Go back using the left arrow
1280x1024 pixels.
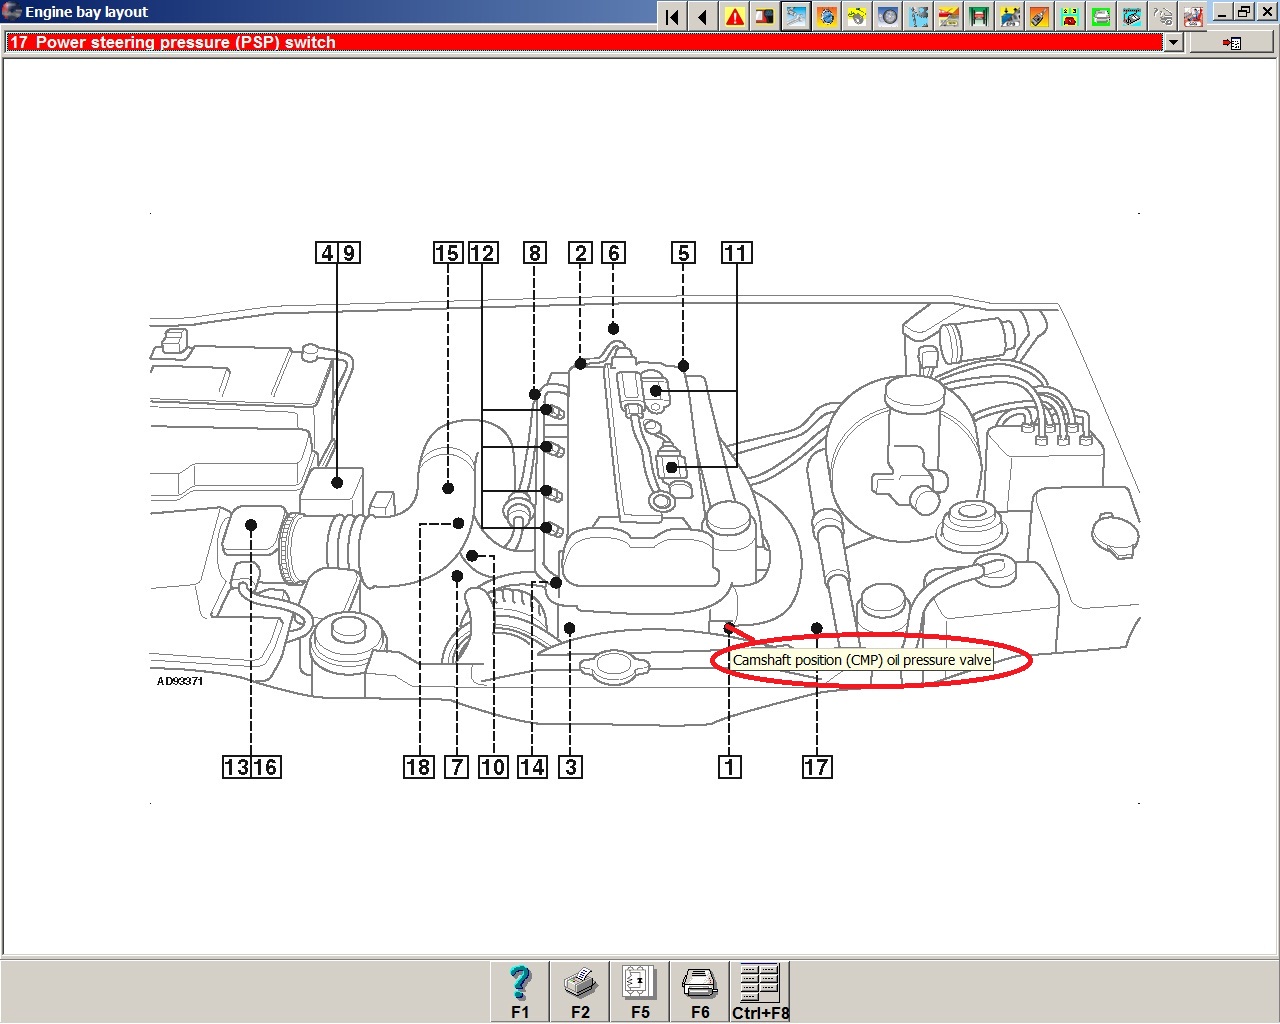click(x=703, y=16)
